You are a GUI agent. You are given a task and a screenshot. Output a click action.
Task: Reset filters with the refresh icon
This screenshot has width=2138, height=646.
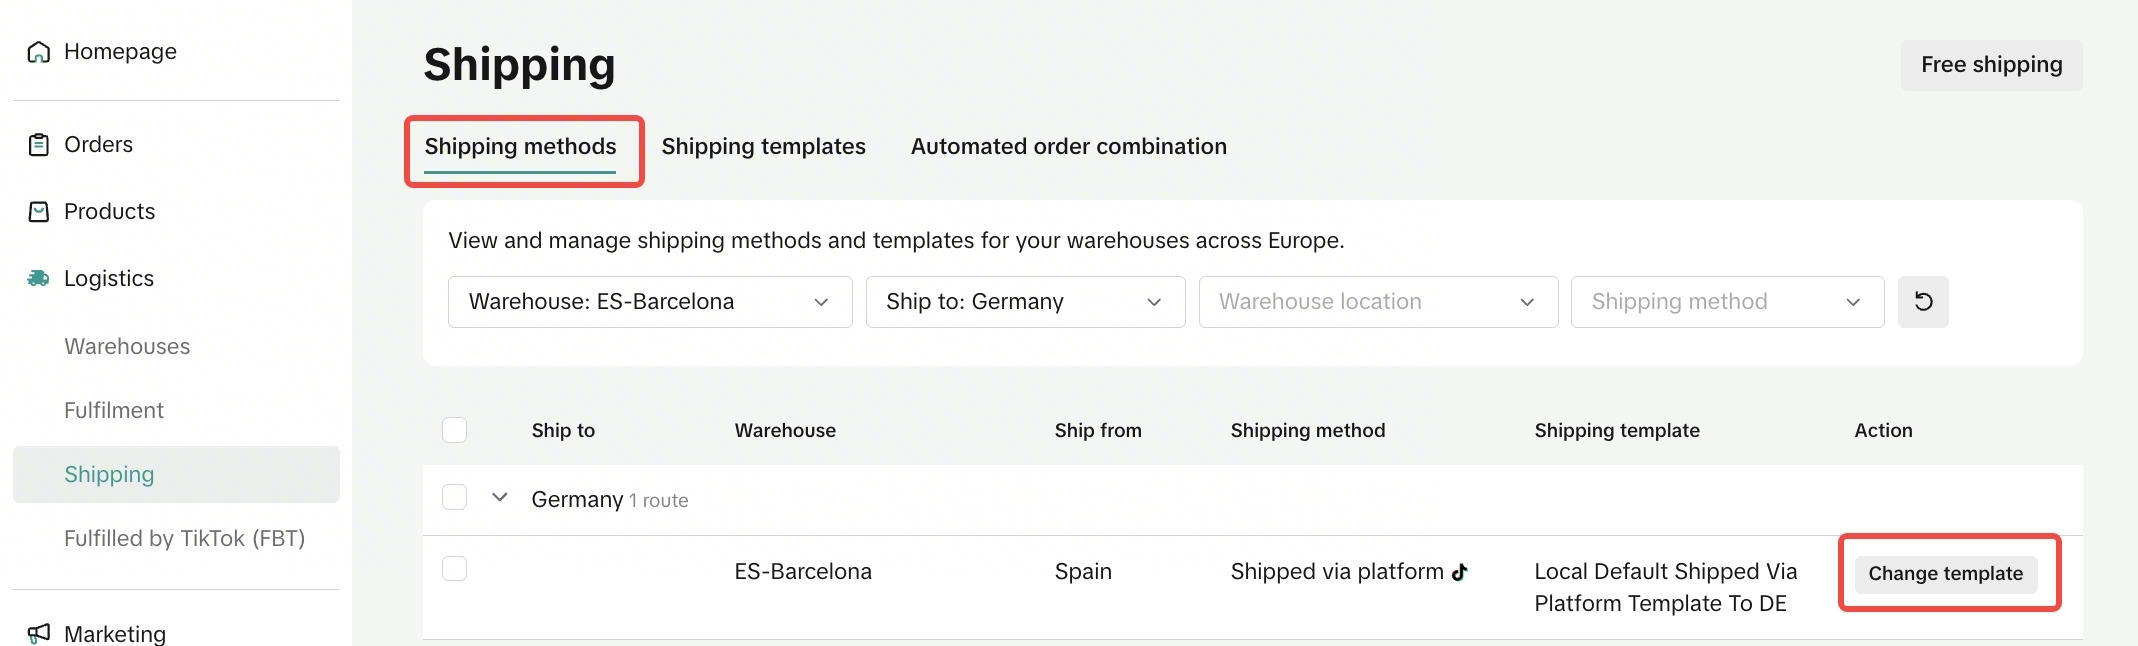coord(1923,302)
